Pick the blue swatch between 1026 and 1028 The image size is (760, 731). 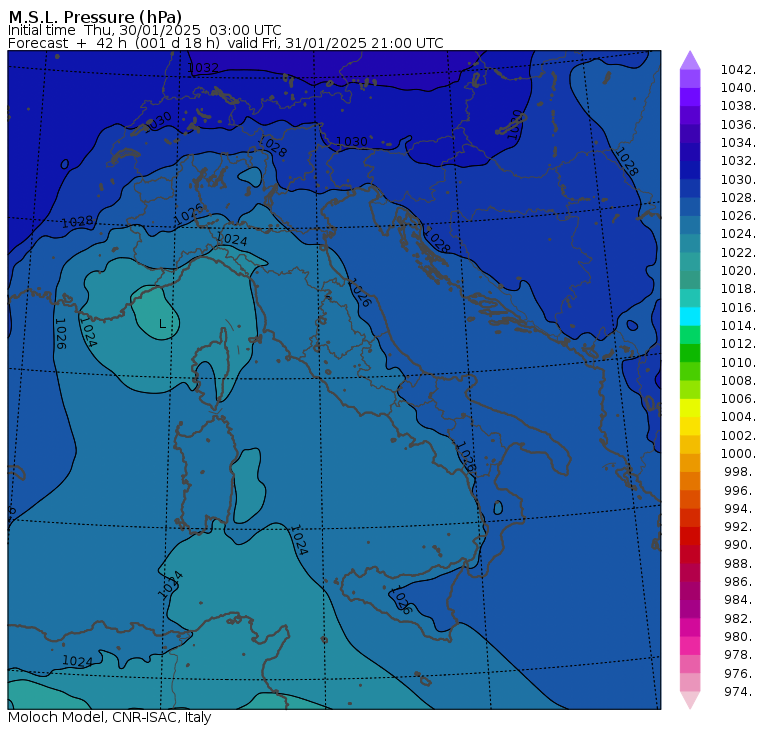(x=690, y=207)
